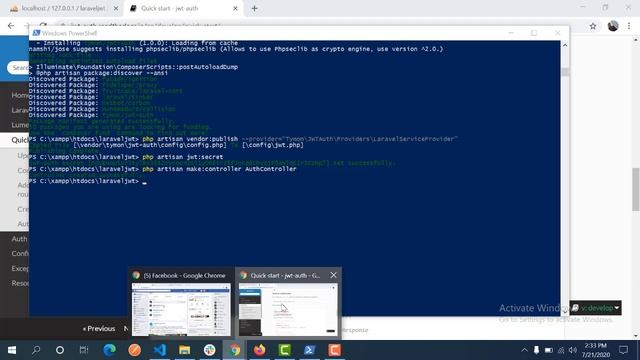This screenshot has height=360, width=640.
Task: Click the PowerShell scrollbar thumb
Action: coord(565,72)
